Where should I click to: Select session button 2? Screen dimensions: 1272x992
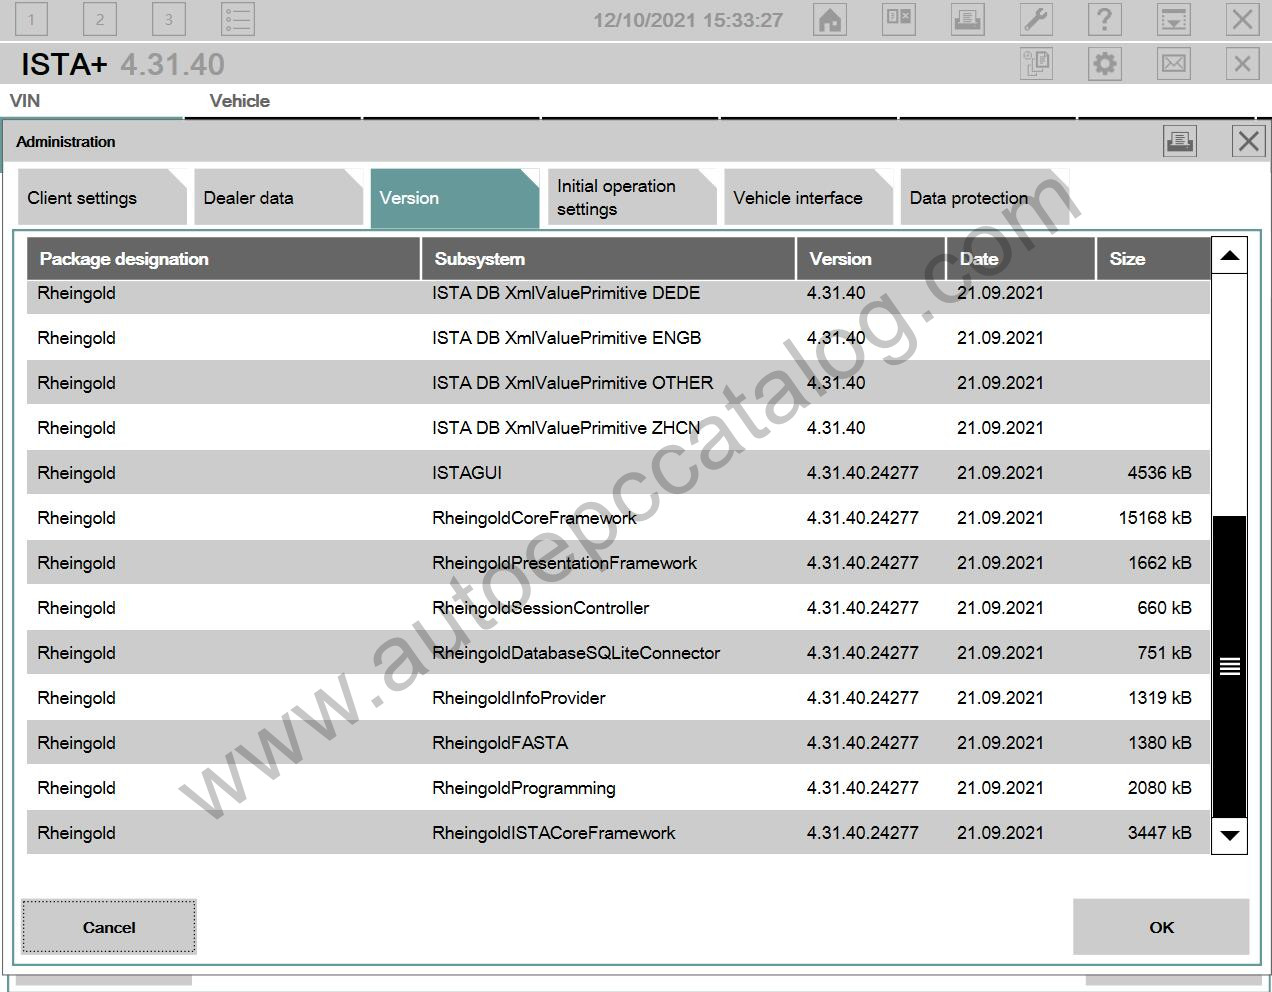point(100,19)
